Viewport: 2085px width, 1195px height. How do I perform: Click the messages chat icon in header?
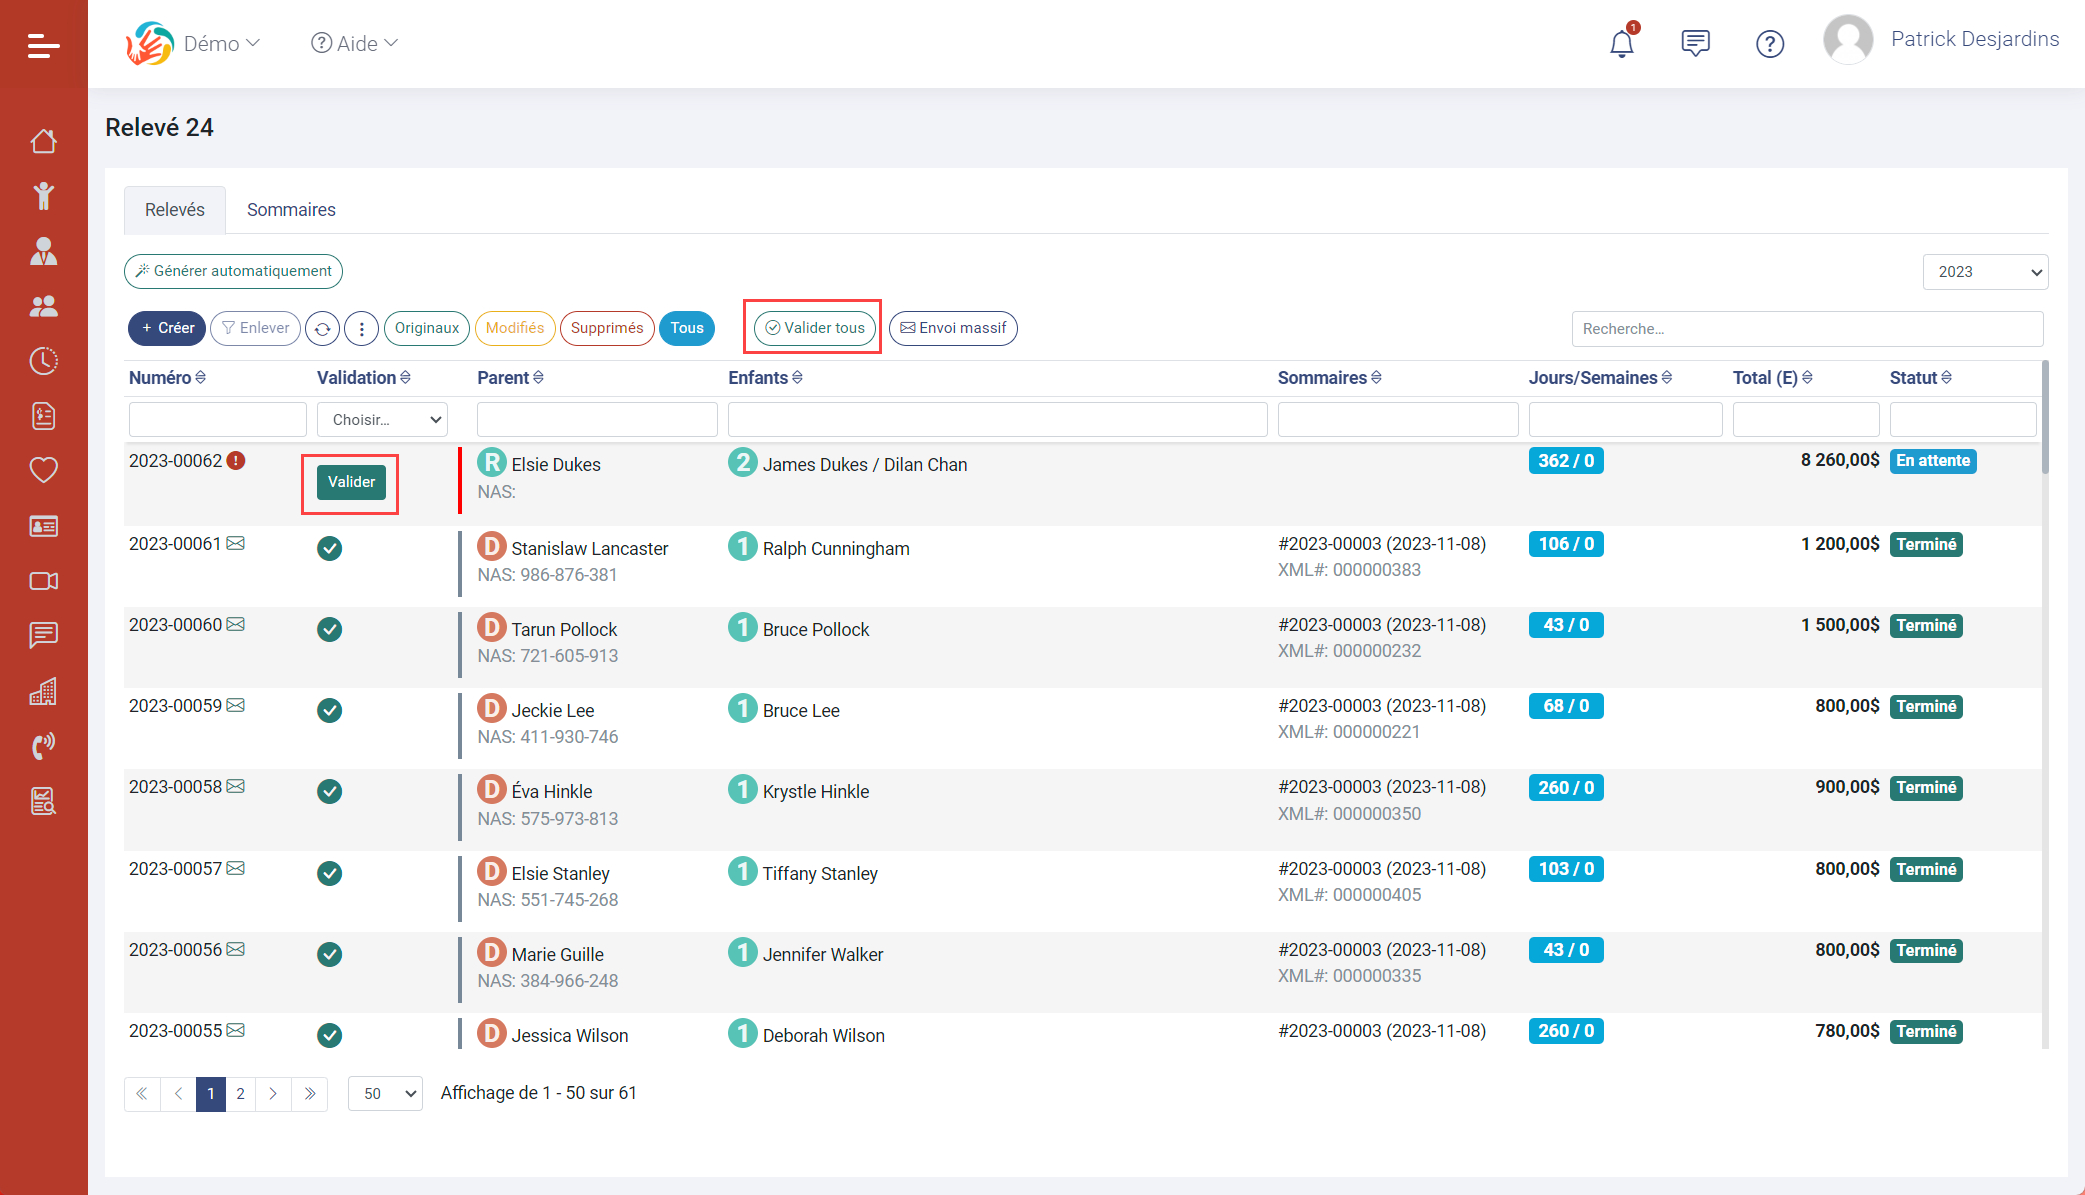click(1695, 44)
